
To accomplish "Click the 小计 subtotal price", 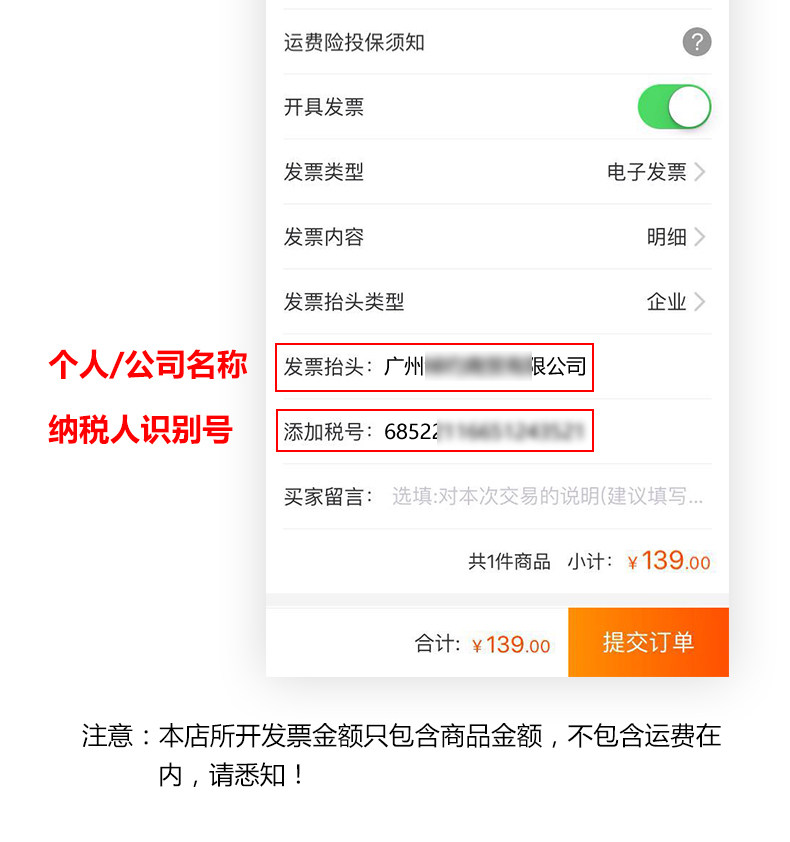I will 669,561.
